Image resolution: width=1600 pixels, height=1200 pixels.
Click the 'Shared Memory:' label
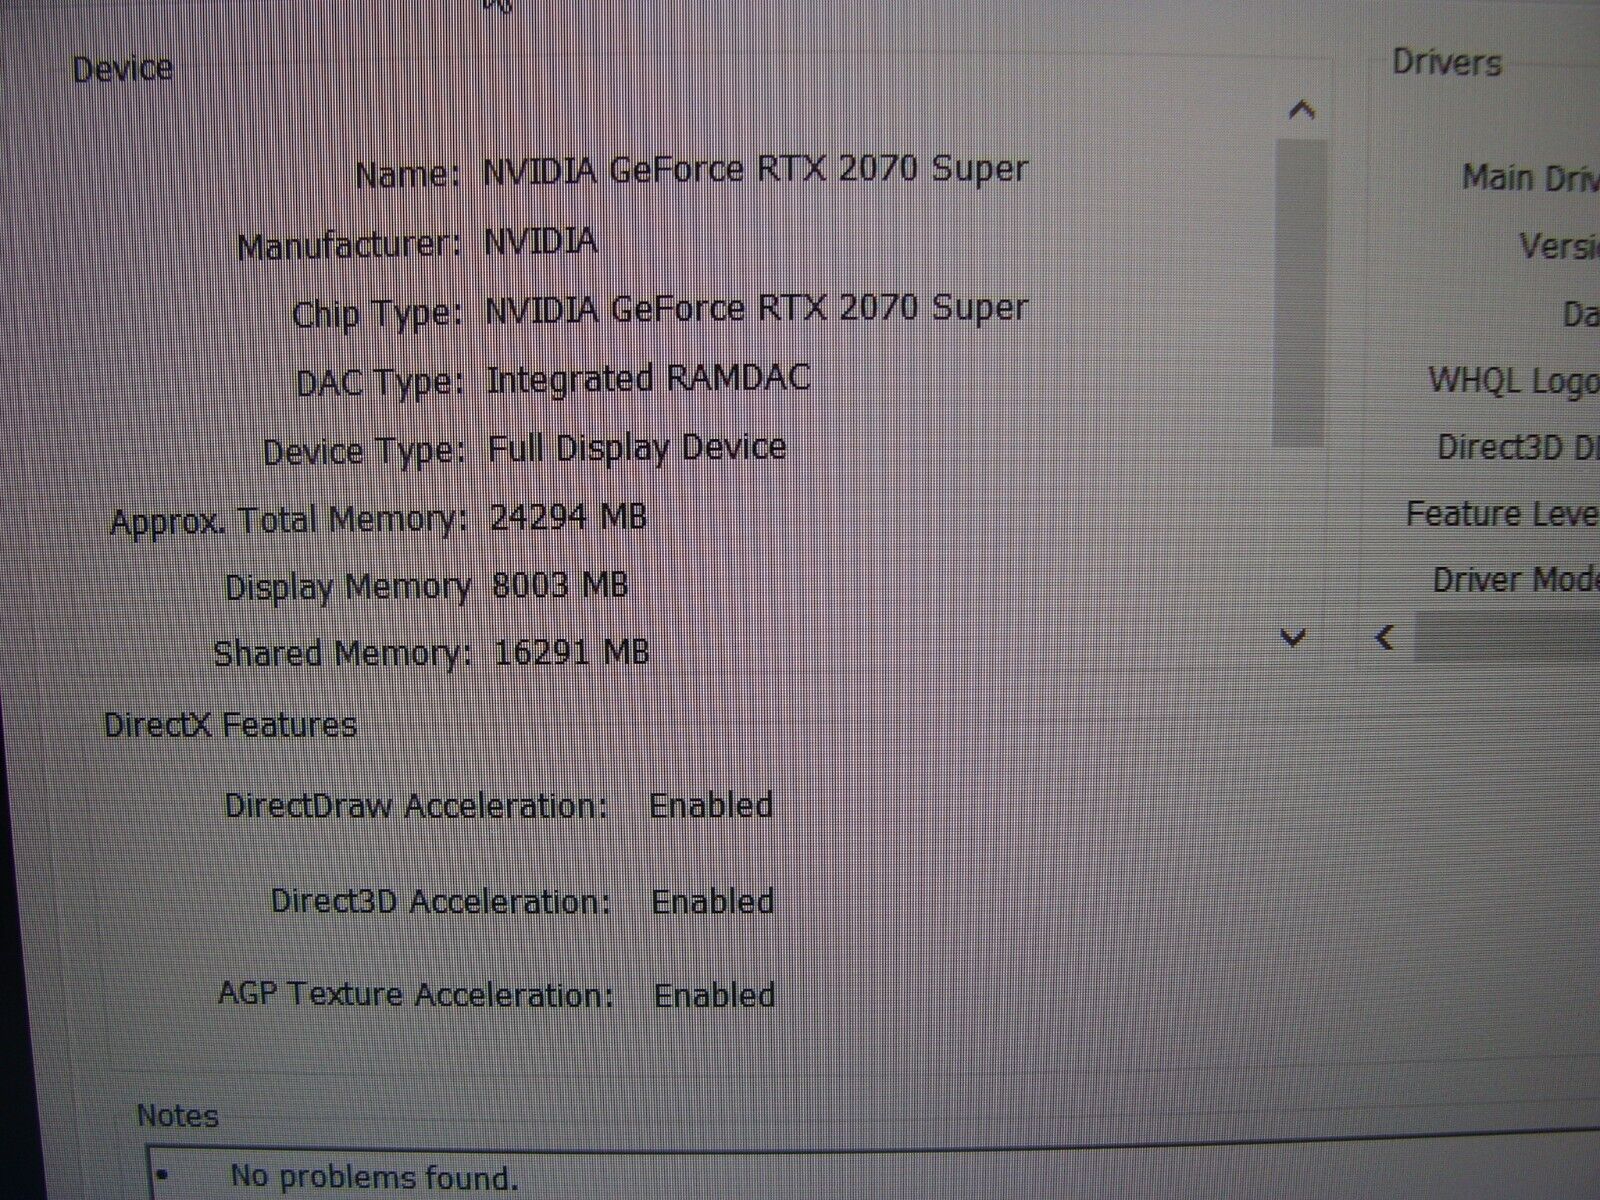click(343, 654)
